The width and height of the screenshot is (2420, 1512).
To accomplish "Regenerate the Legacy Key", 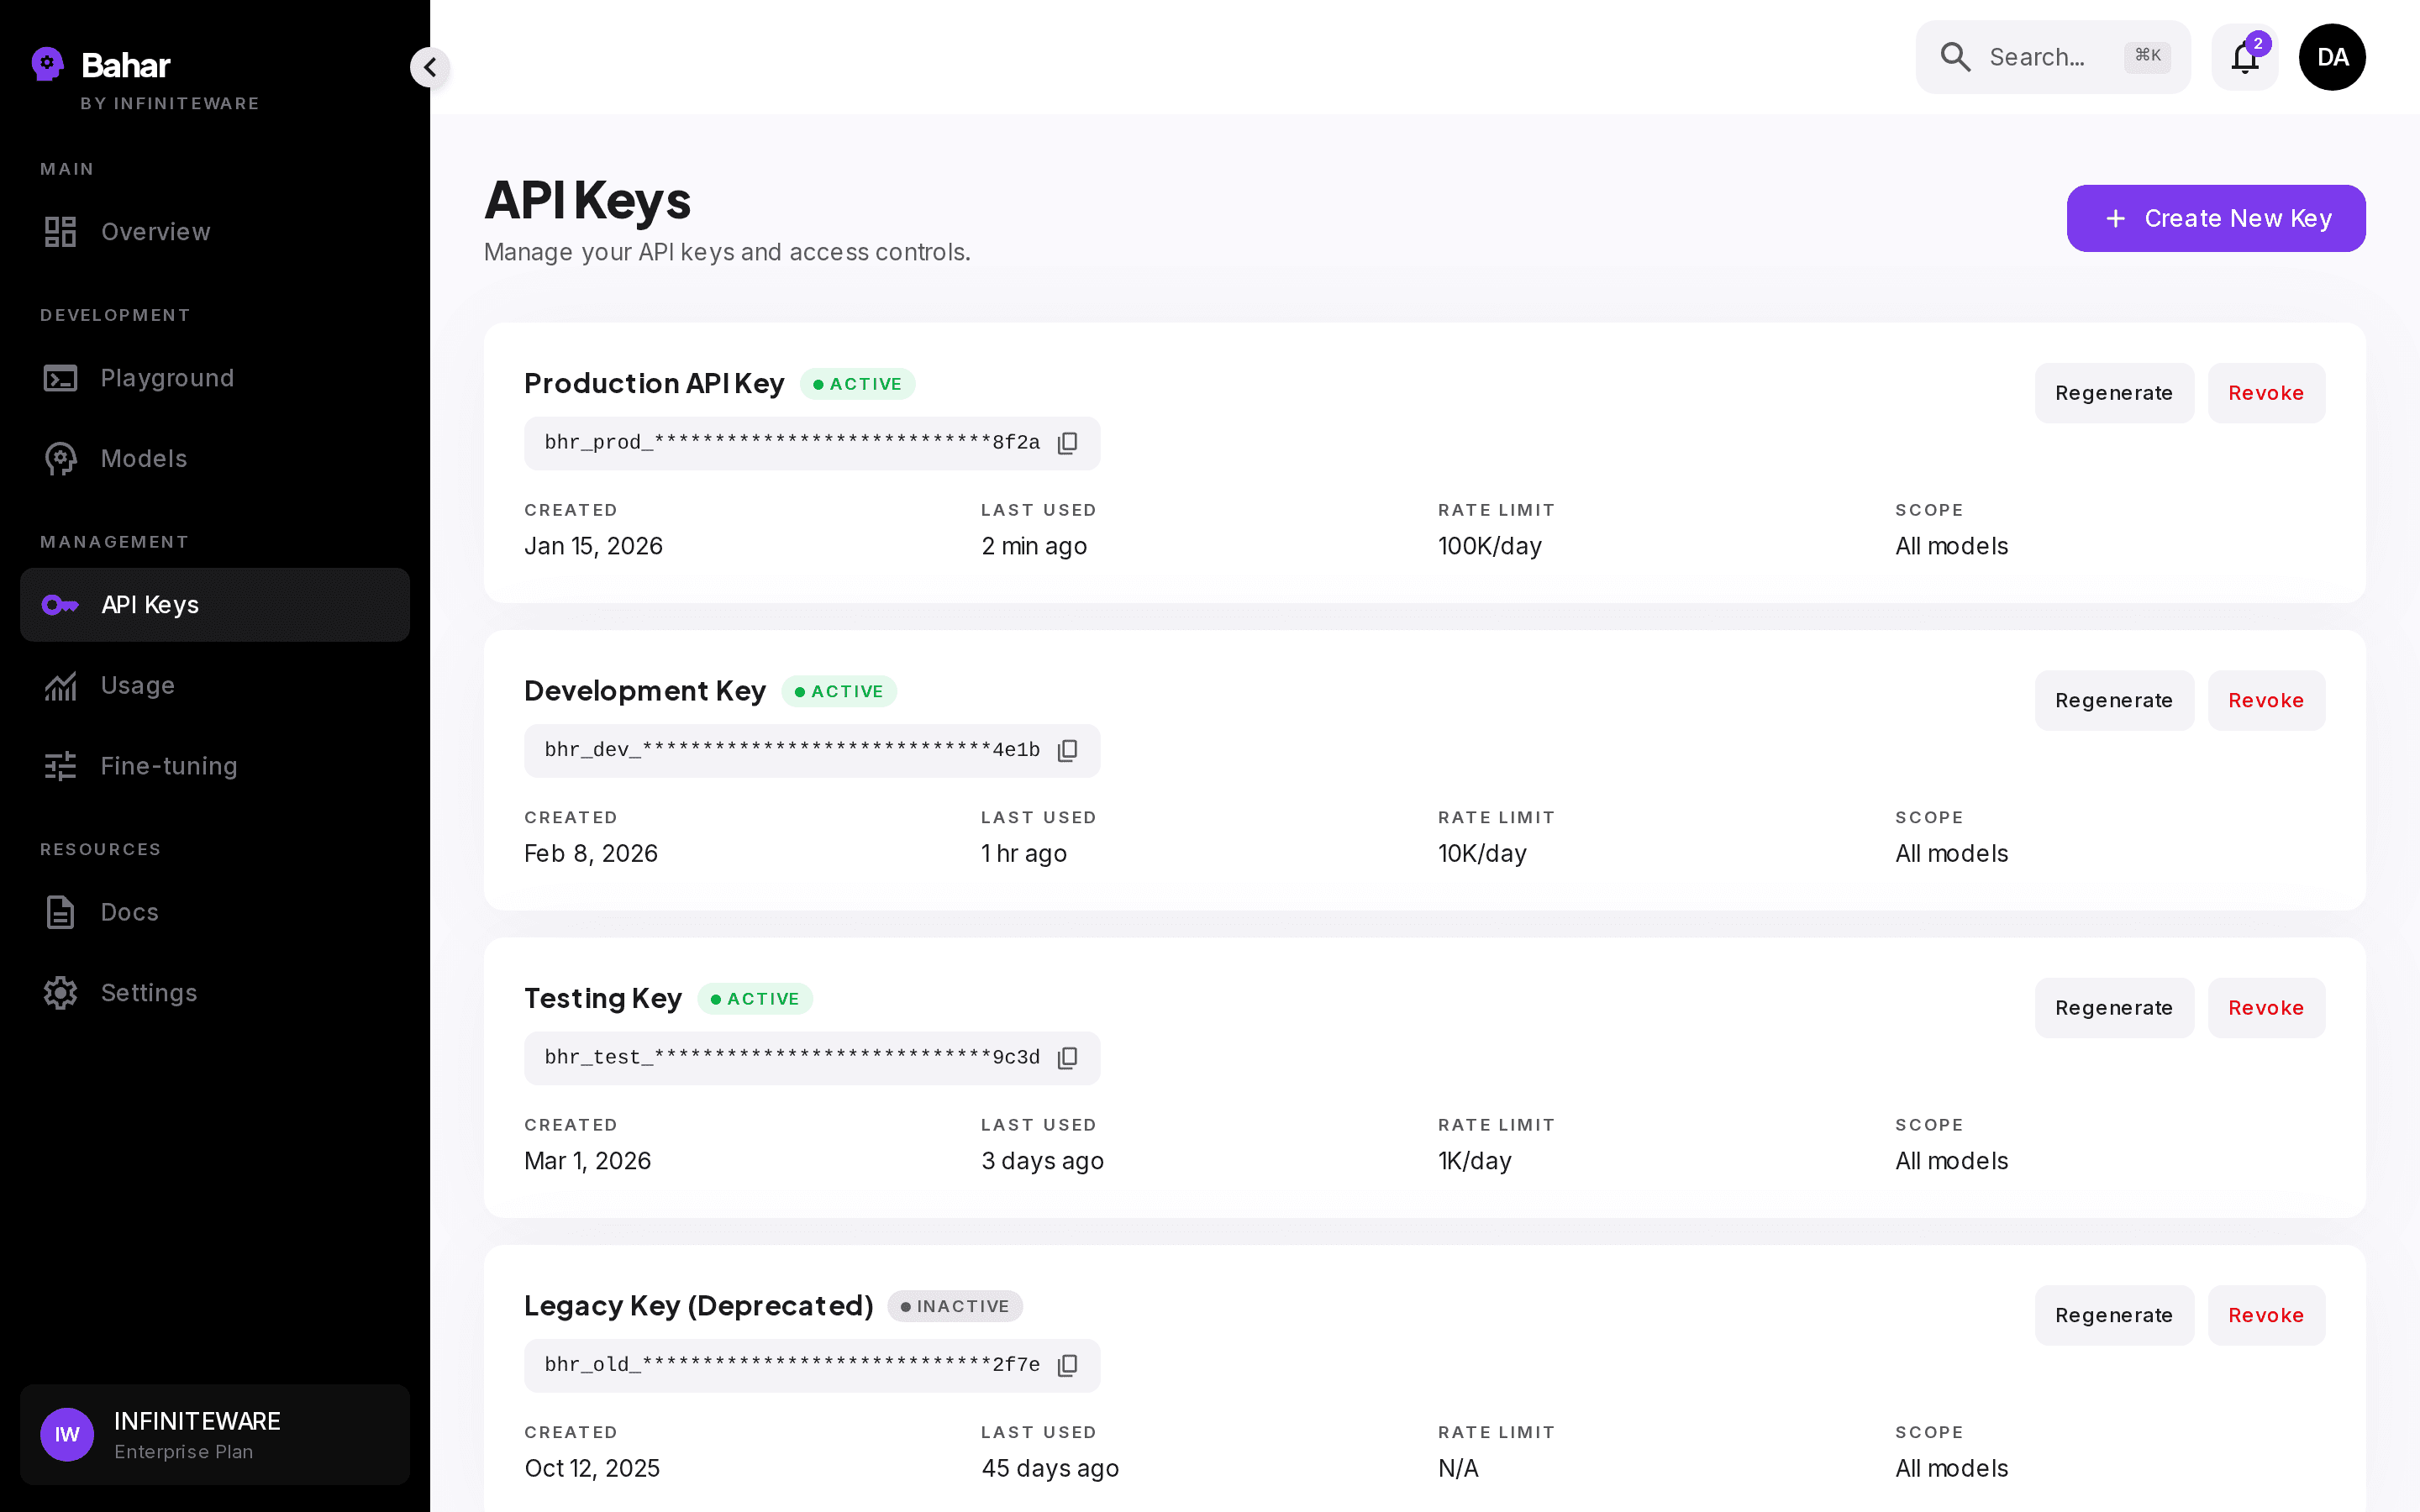I will 2114,1315.
